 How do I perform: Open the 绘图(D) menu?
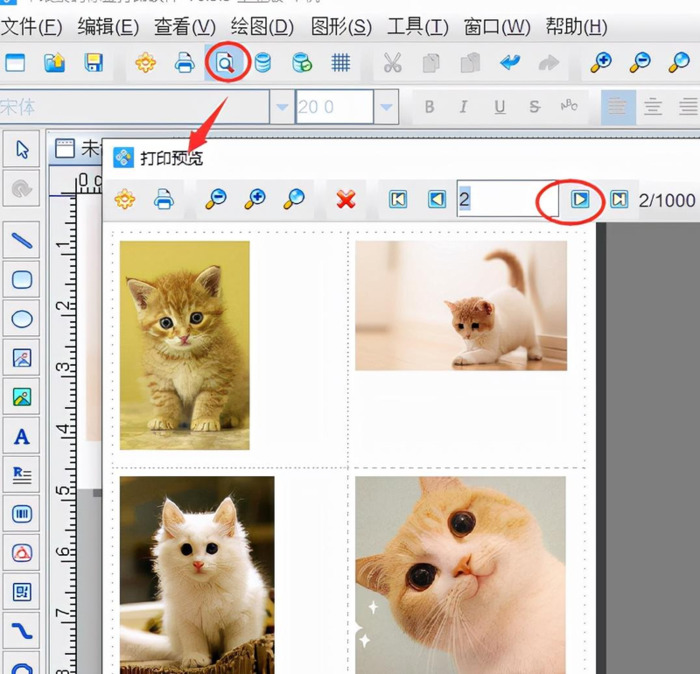click(x=263, y=27)
